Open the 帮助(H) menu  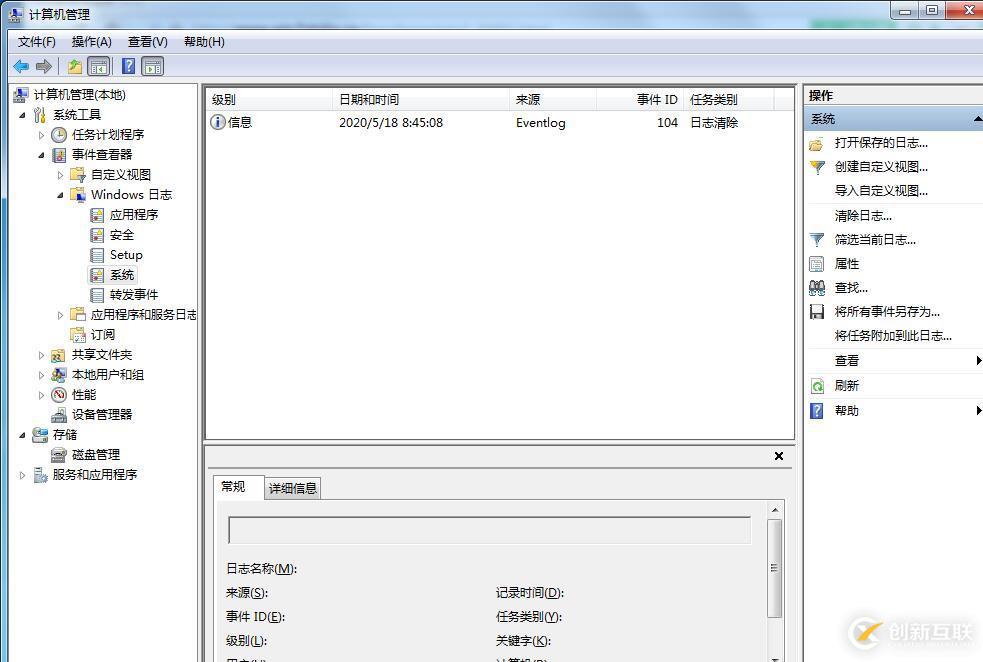(x=204, y=42)
